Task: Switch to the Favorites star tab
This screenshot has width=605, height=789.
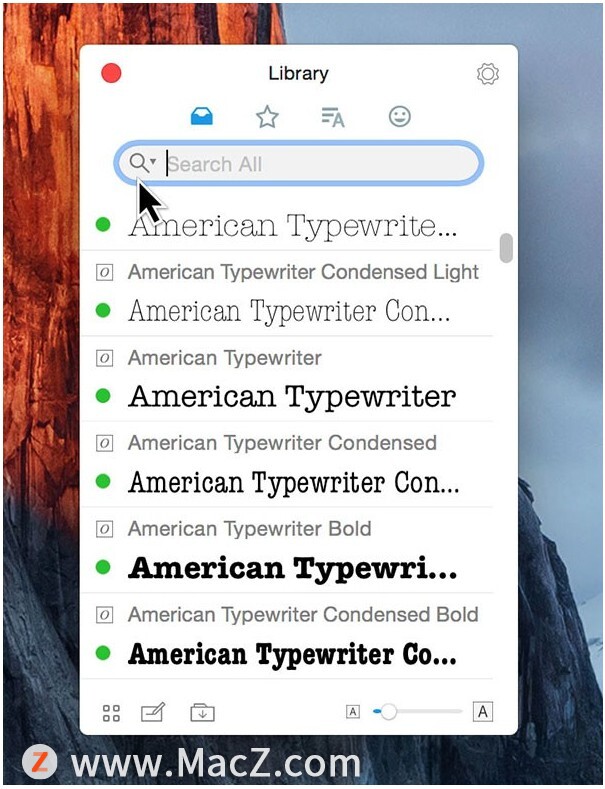Action: [267, 117]
